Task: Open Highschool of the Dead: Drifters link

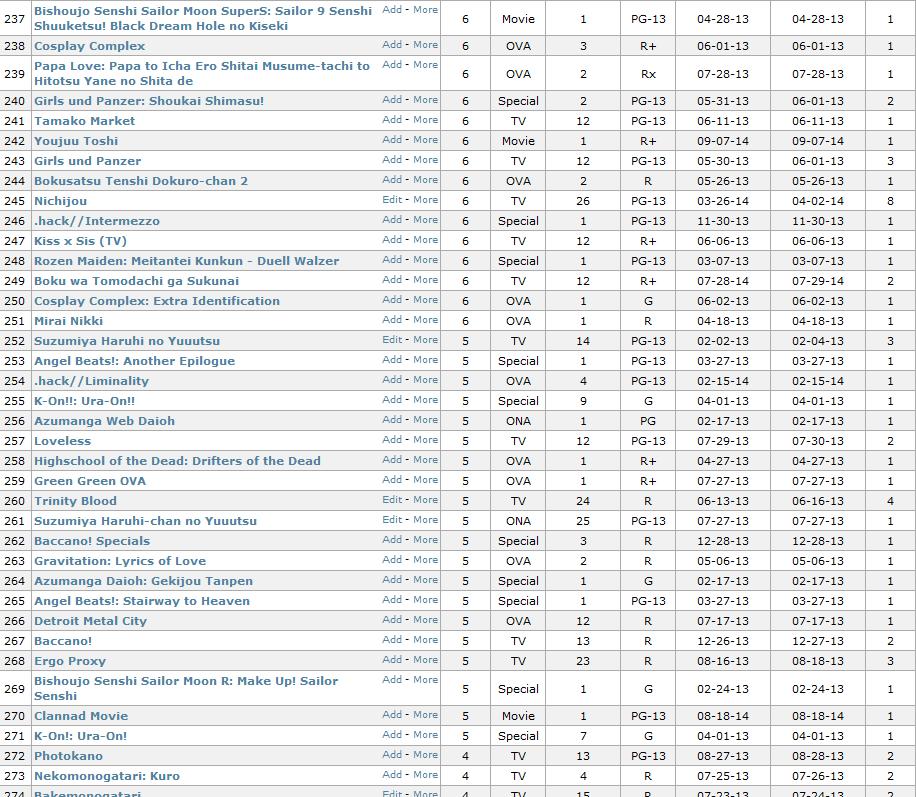Action: coord(177,461)
